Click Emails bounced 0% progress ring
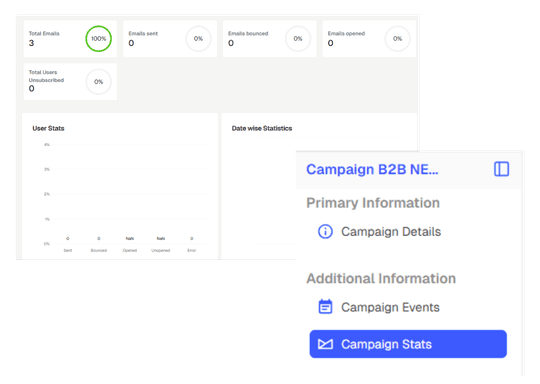This screenshot has width=540, height=384. pyautogui.click(x=298, y=39)
